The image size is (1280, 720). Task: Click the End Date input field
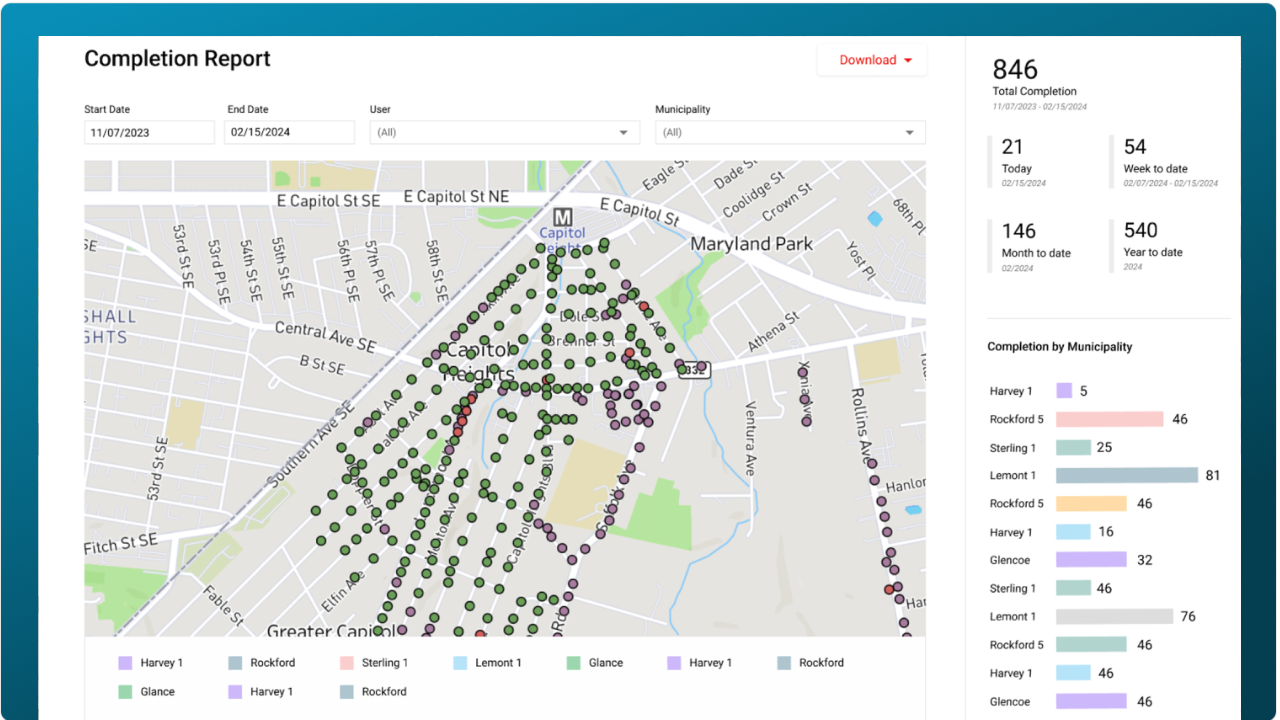point(289,132)
